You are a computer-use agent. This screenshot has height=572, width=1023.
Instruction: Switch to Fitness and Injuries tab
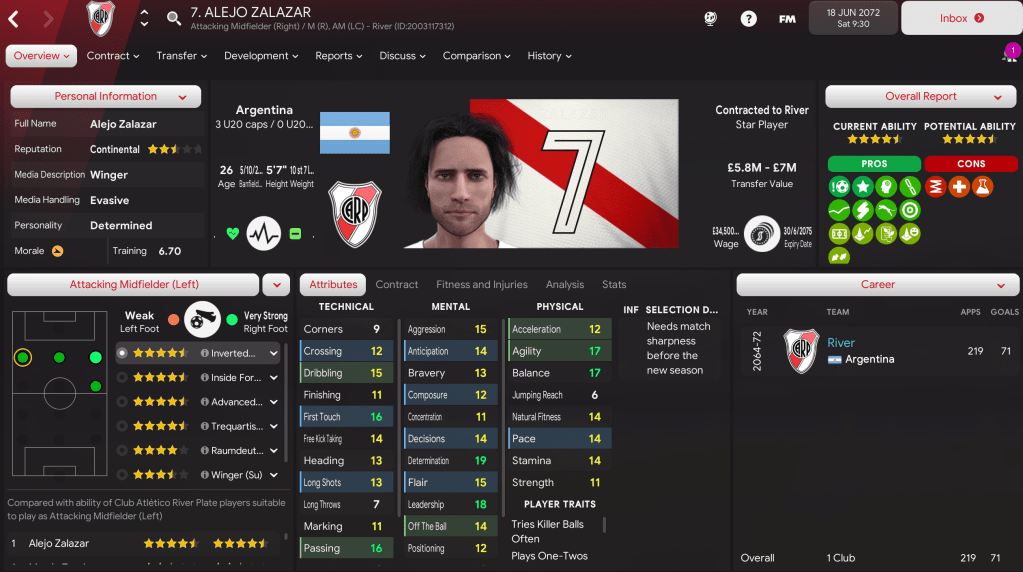[481, 284]
